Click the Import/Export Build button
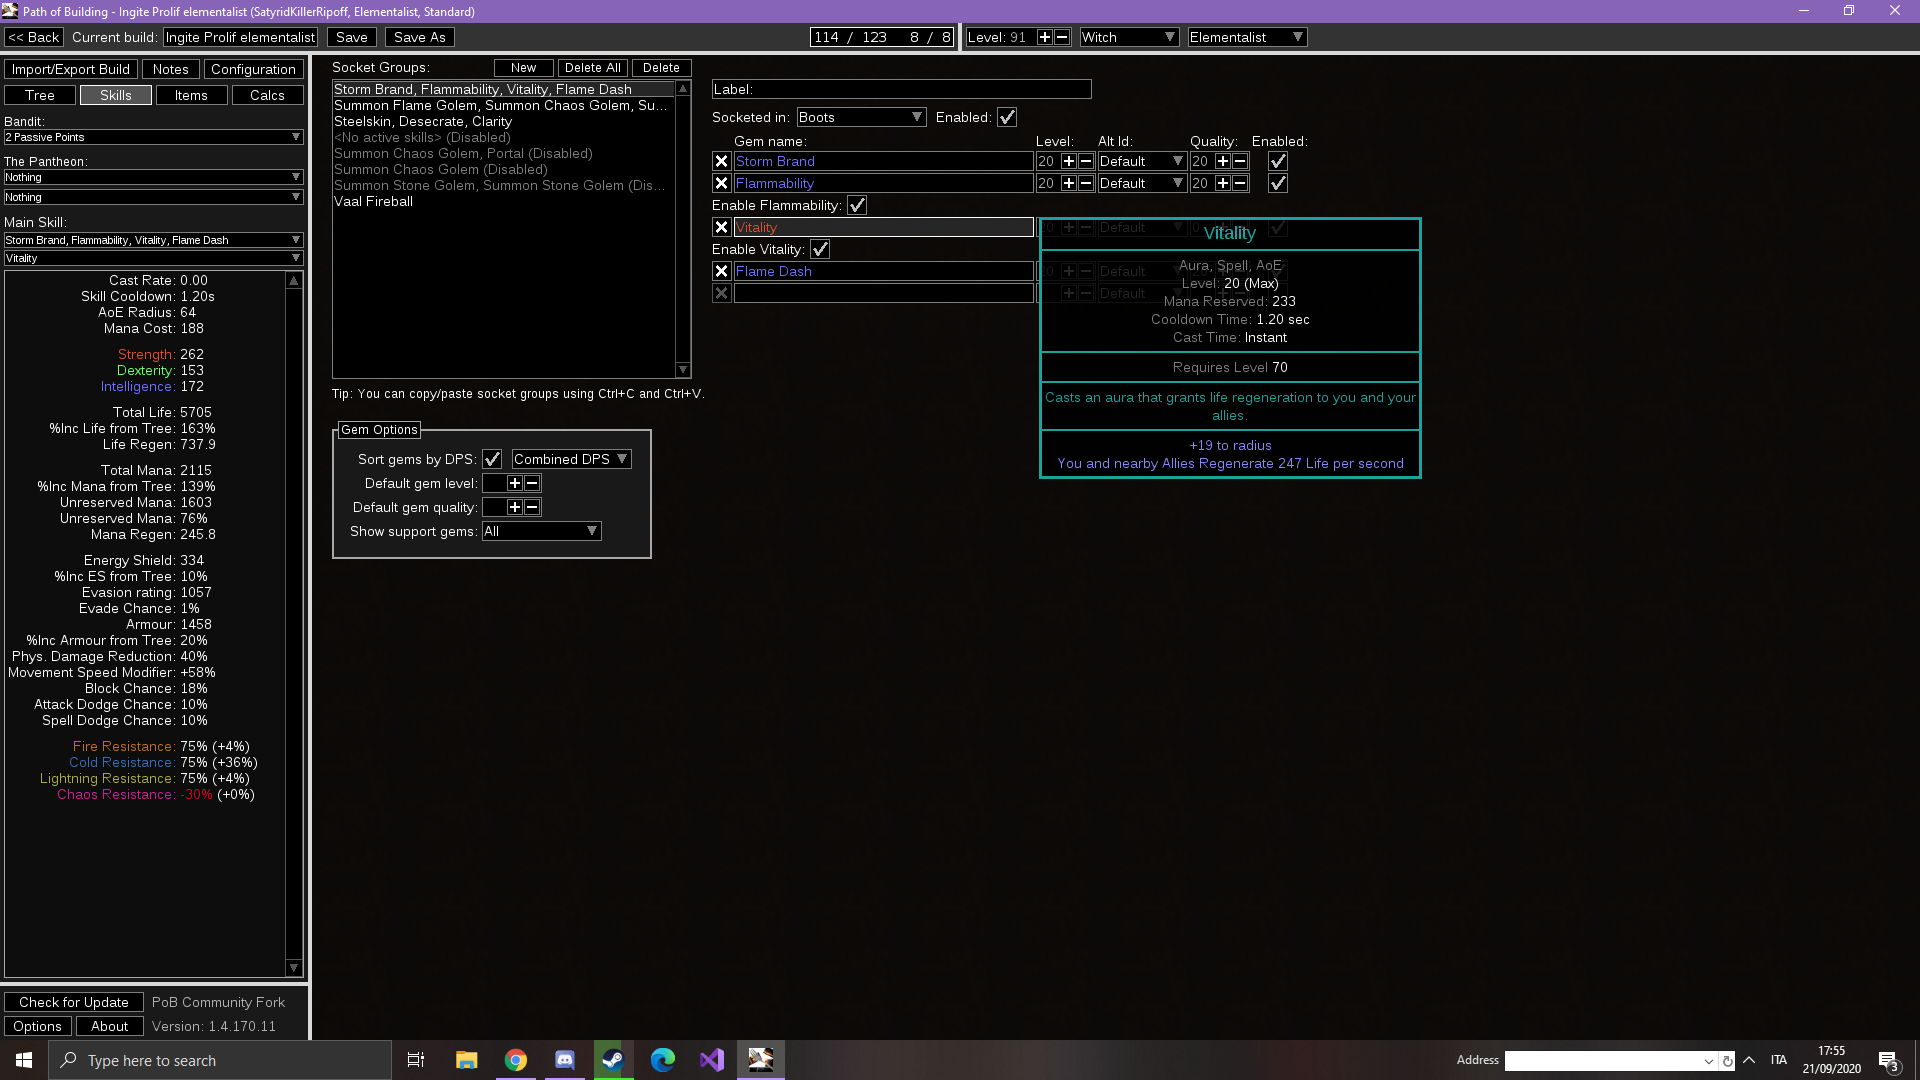Image resolution: width=1920 pixels, height=1080 pixels. tap(71, 69)
